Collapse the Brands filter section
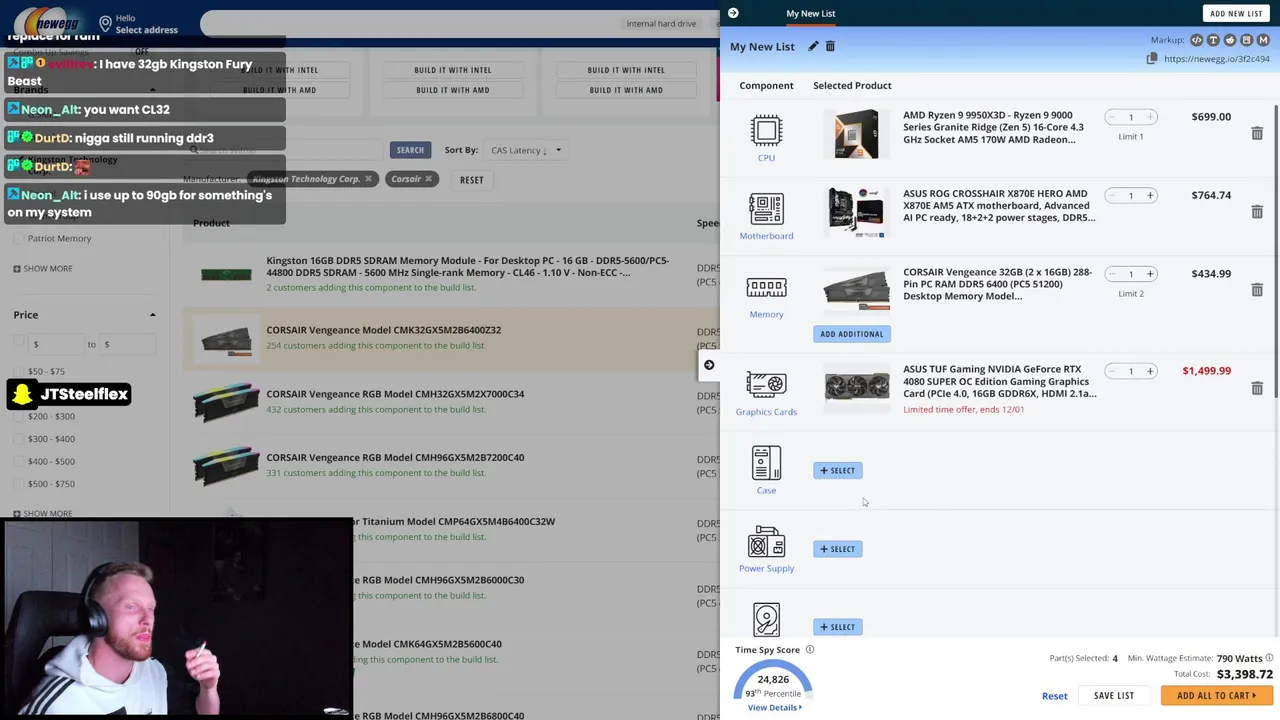1280x720 pixels. pyautogui.click(x=152, y=90)
